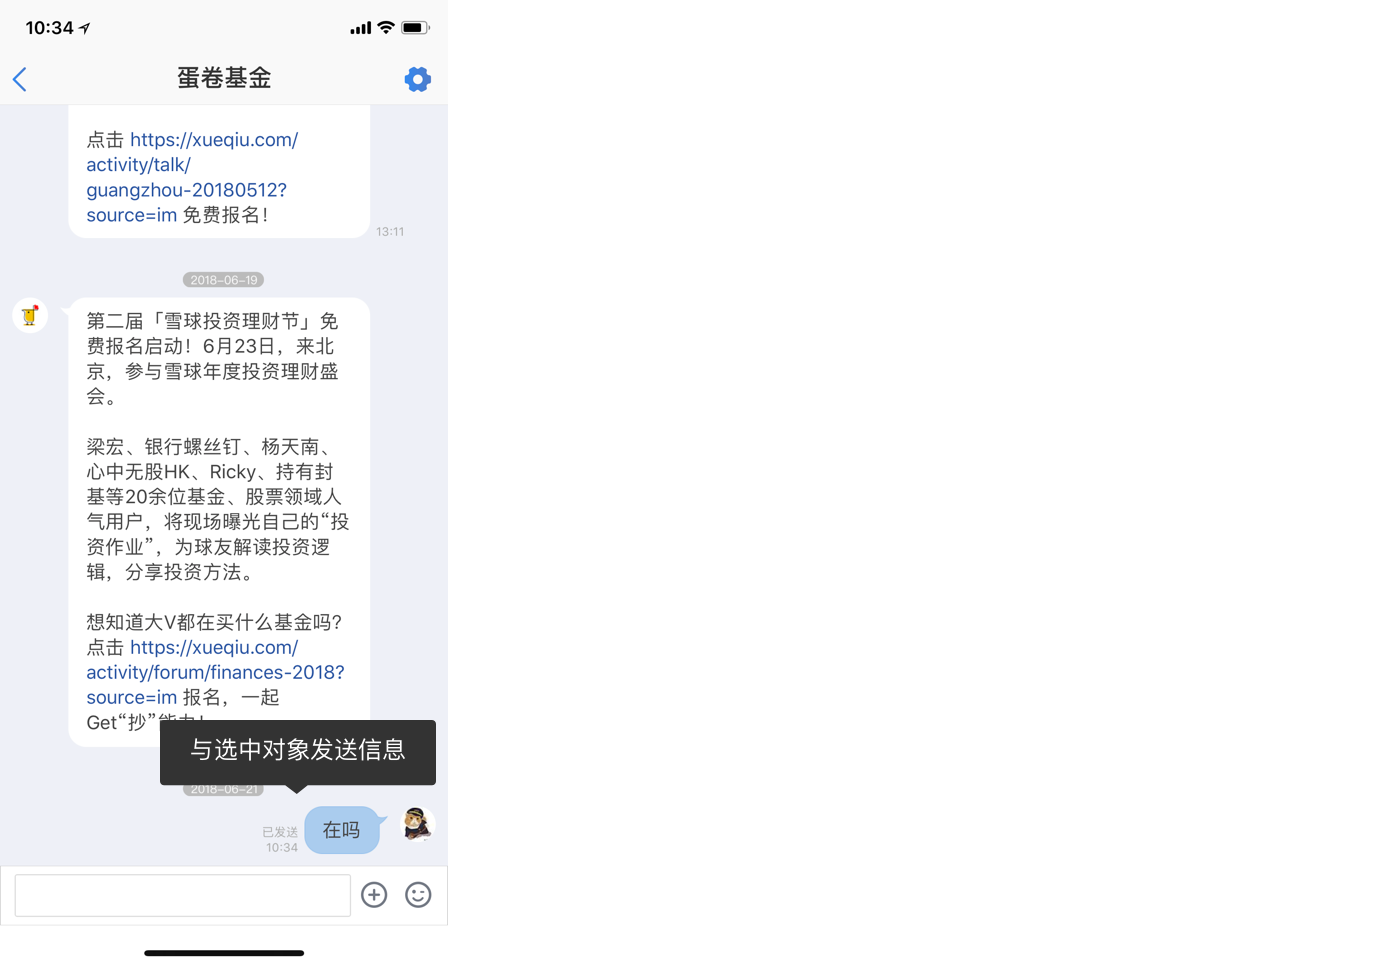Open chat settings gear icon
Viewport: 1400px width, 966px height.
(x=417, y=79)
